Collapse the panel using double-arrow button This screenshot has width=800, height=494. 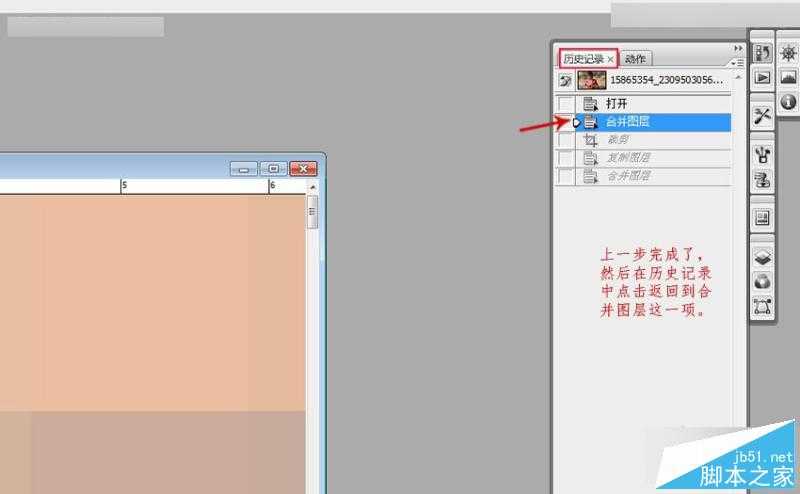point(739,48)
